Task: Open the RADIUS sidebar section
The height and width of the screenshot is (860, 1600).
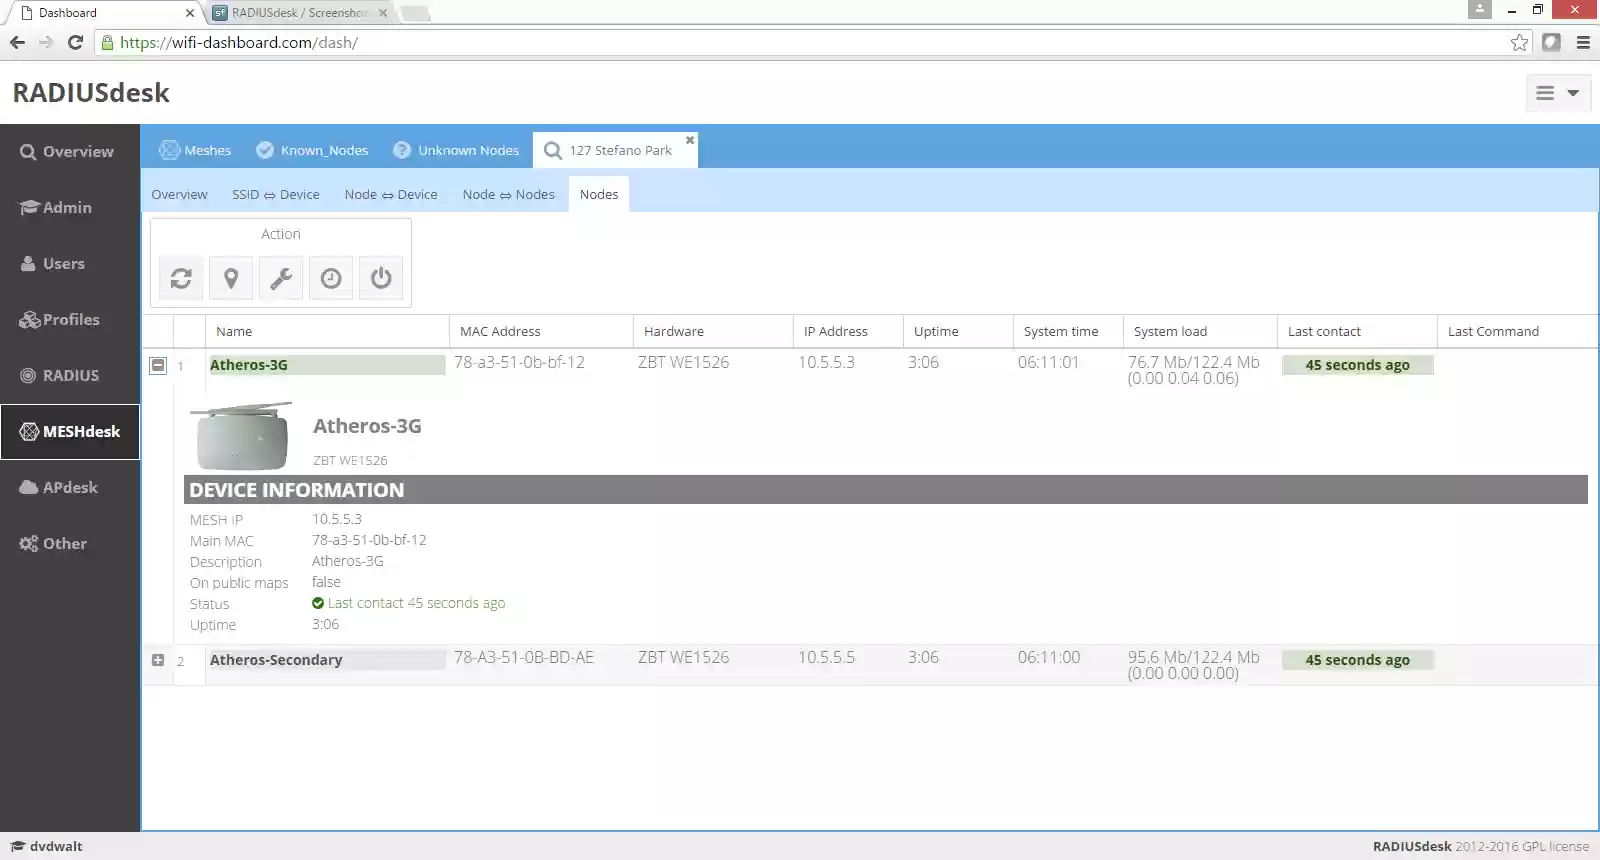Action: (x=70, y=376)
